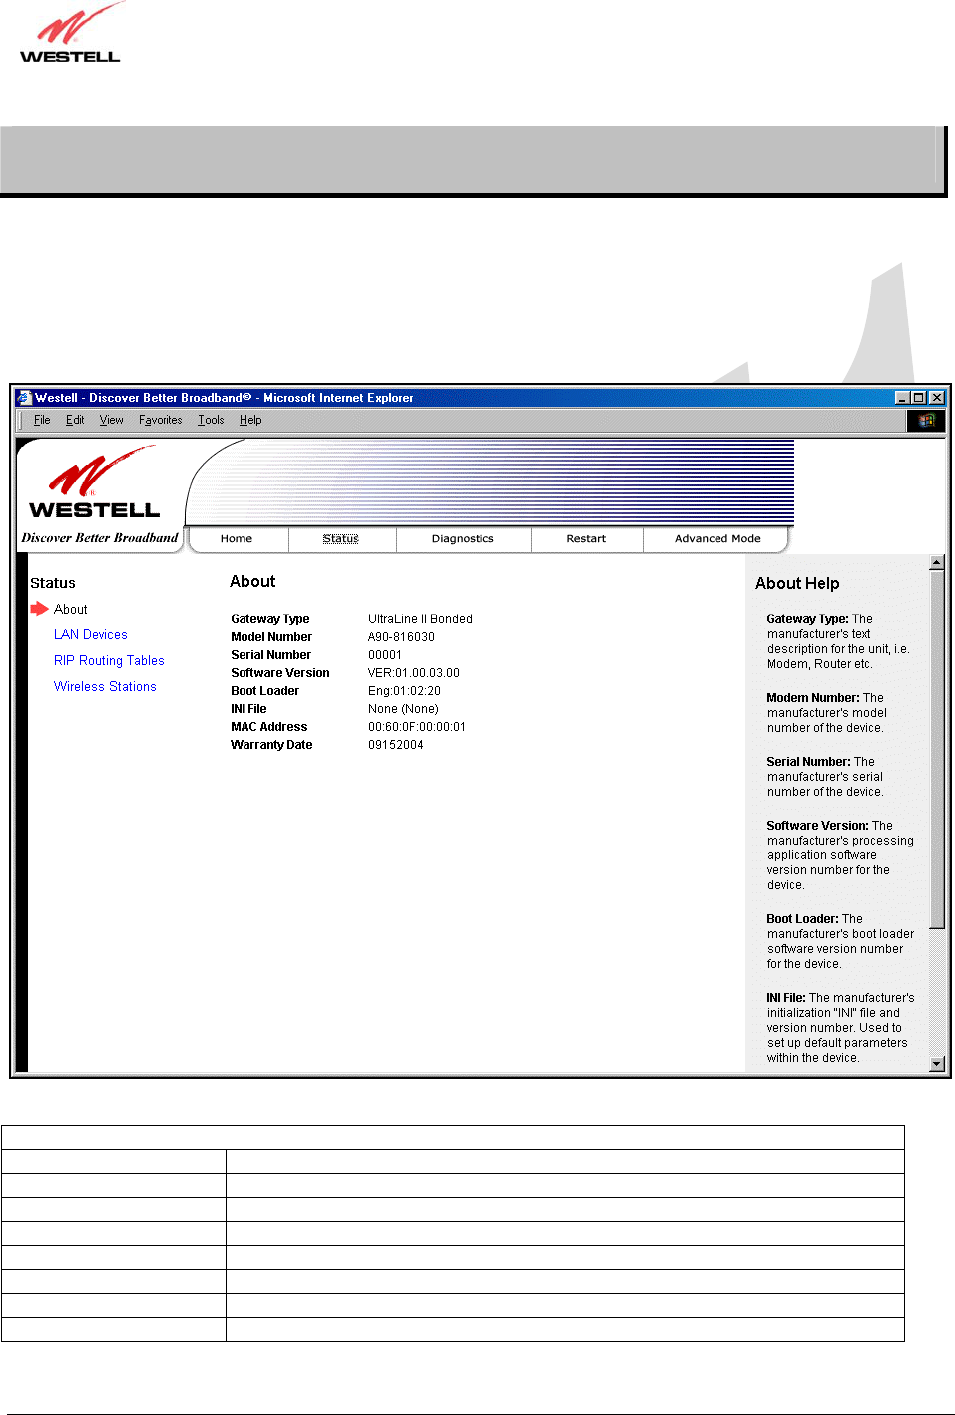Open the Help menu
This screenshot has width=955, height=1415.
pos(250,420)
